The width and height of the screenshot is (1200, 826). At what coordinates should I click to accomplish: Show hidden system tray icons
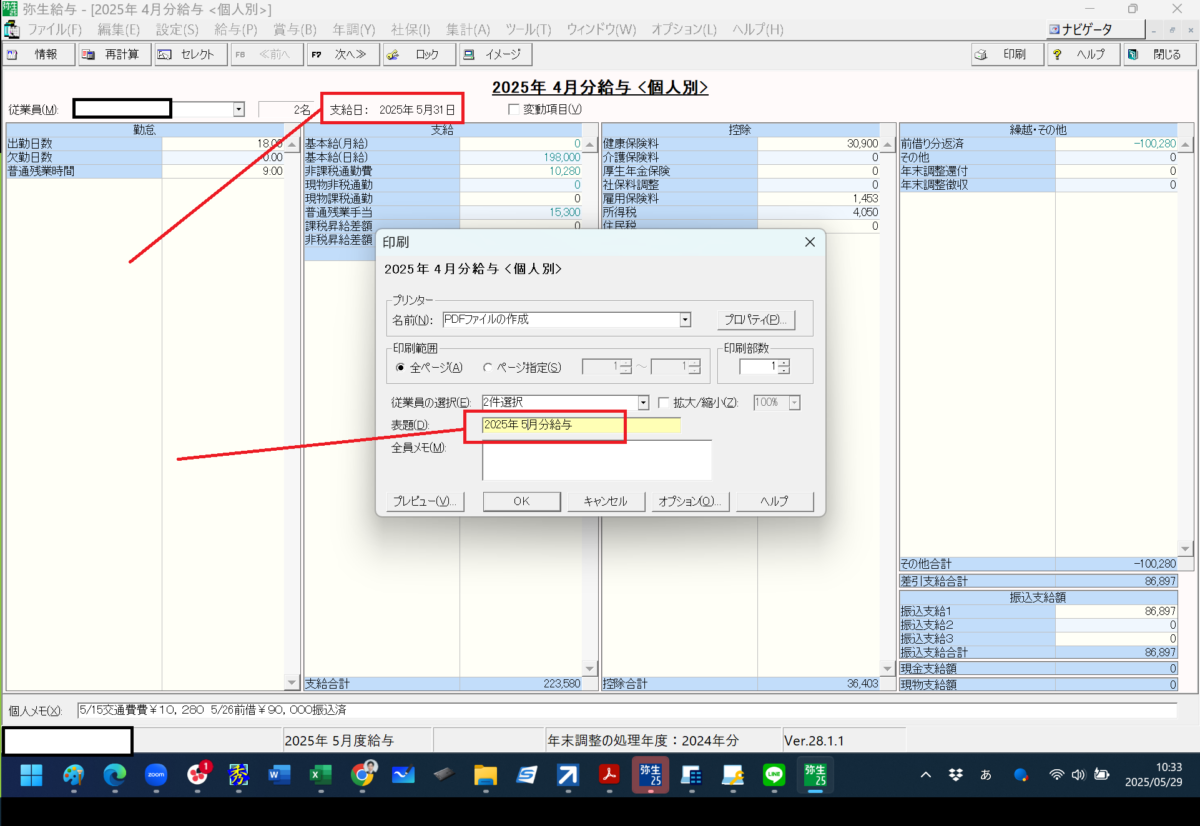(x=925, y=774)
